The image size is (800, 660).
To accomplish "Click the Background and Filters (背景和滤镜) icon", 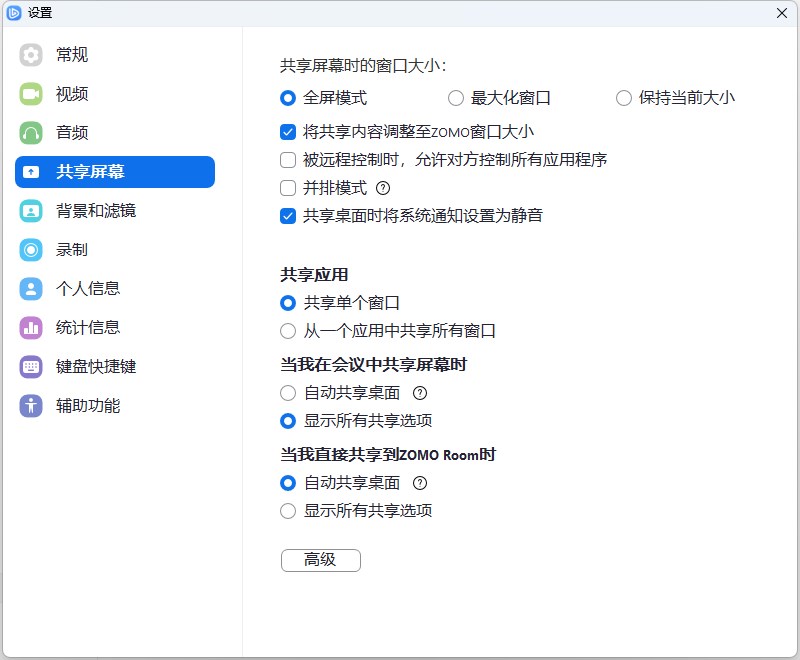I will 31,211.
